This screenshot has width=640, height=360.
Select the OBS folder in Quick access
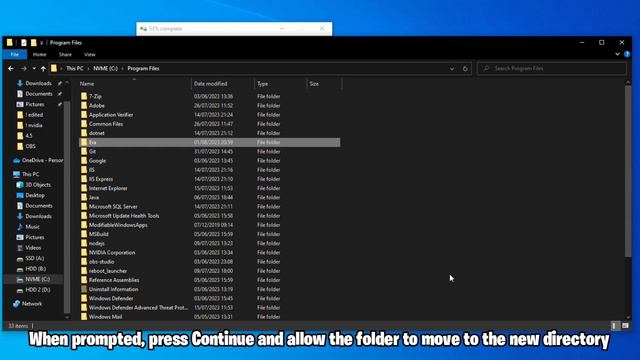pos(31,146)
